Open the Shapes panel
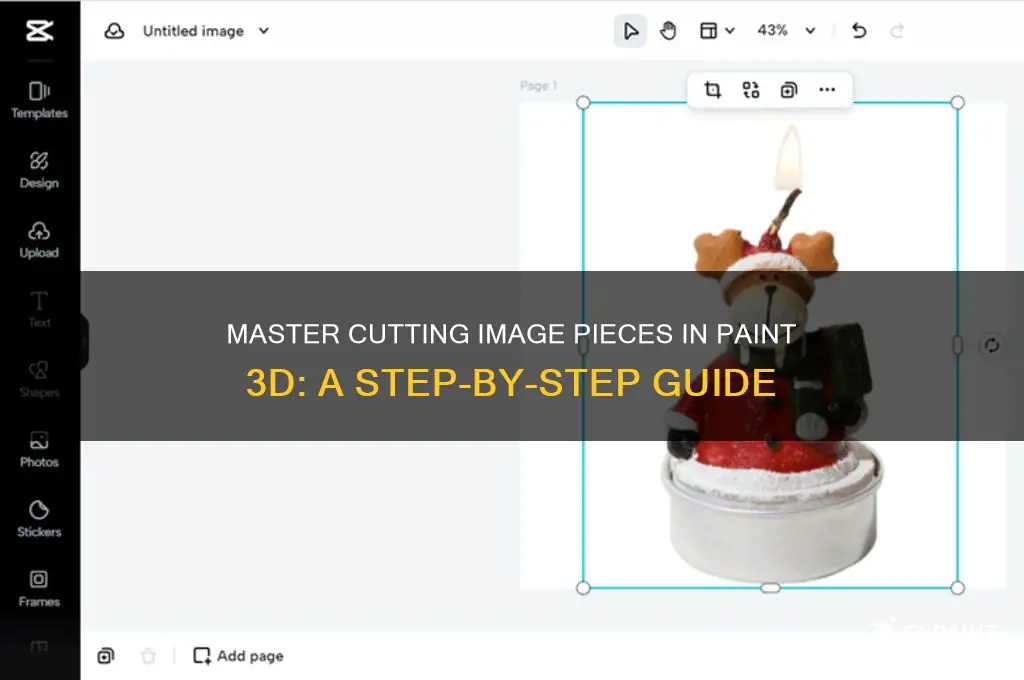 tap(39, 380)
